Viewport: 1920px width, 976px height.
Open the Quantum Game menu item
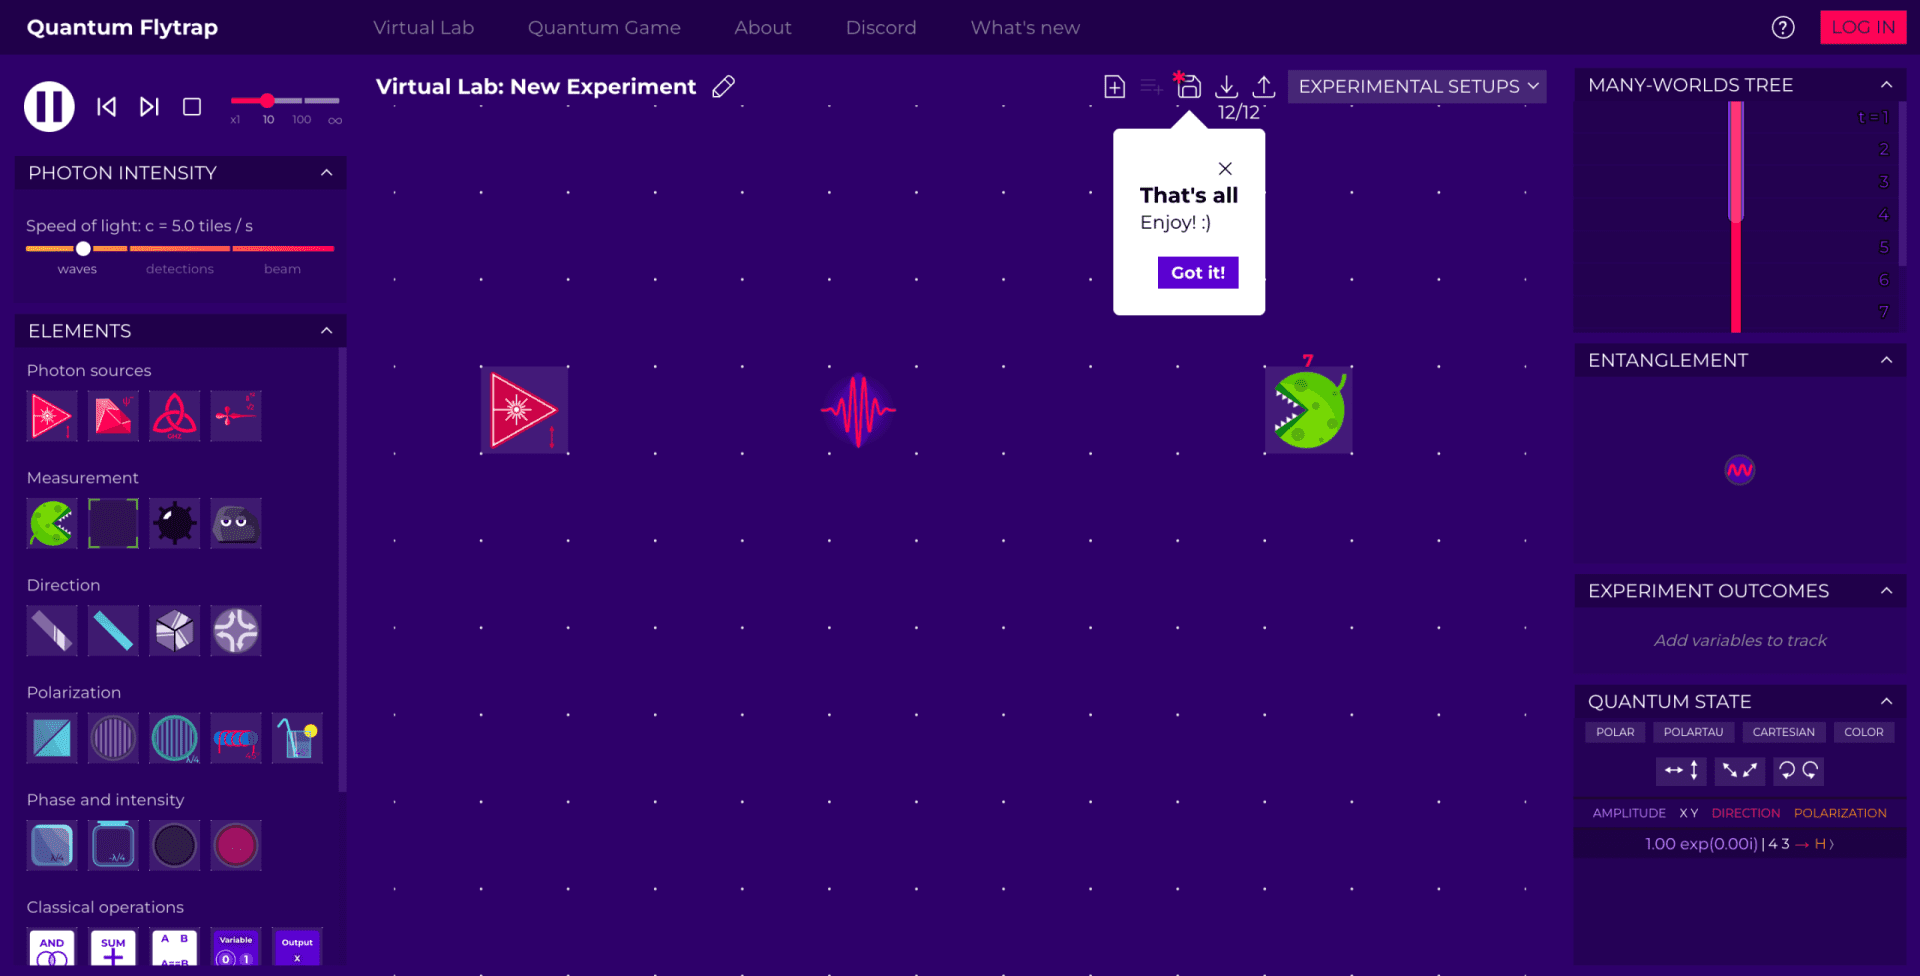tap(604, 28)
